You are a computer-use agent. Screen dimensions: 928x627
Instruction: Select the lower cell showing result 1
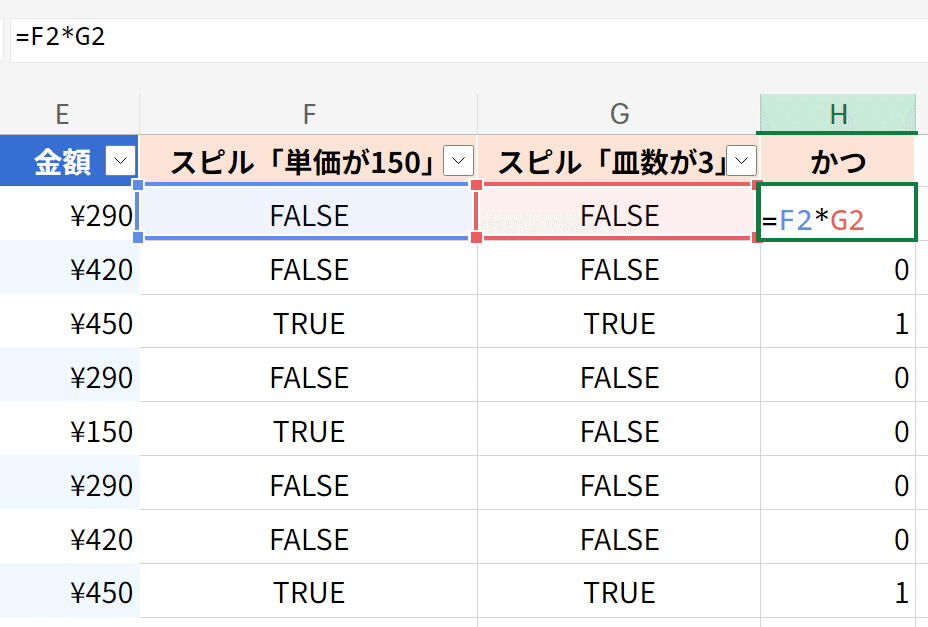pos(838,591)
